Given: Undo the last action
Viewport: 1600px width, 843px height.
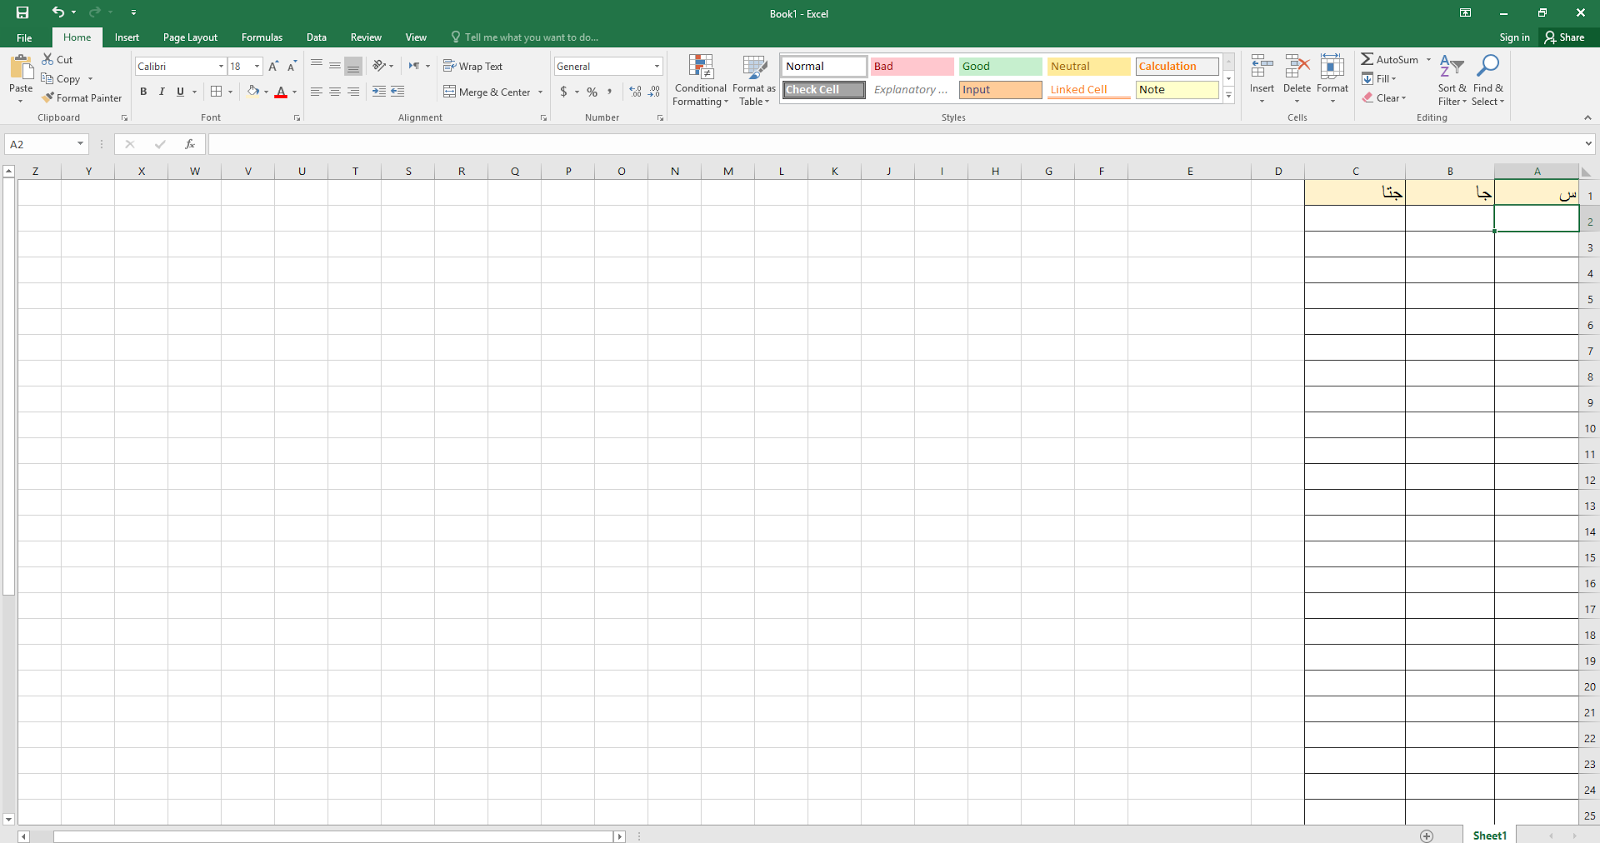Looking at the screenshot, I should (58, 13).
